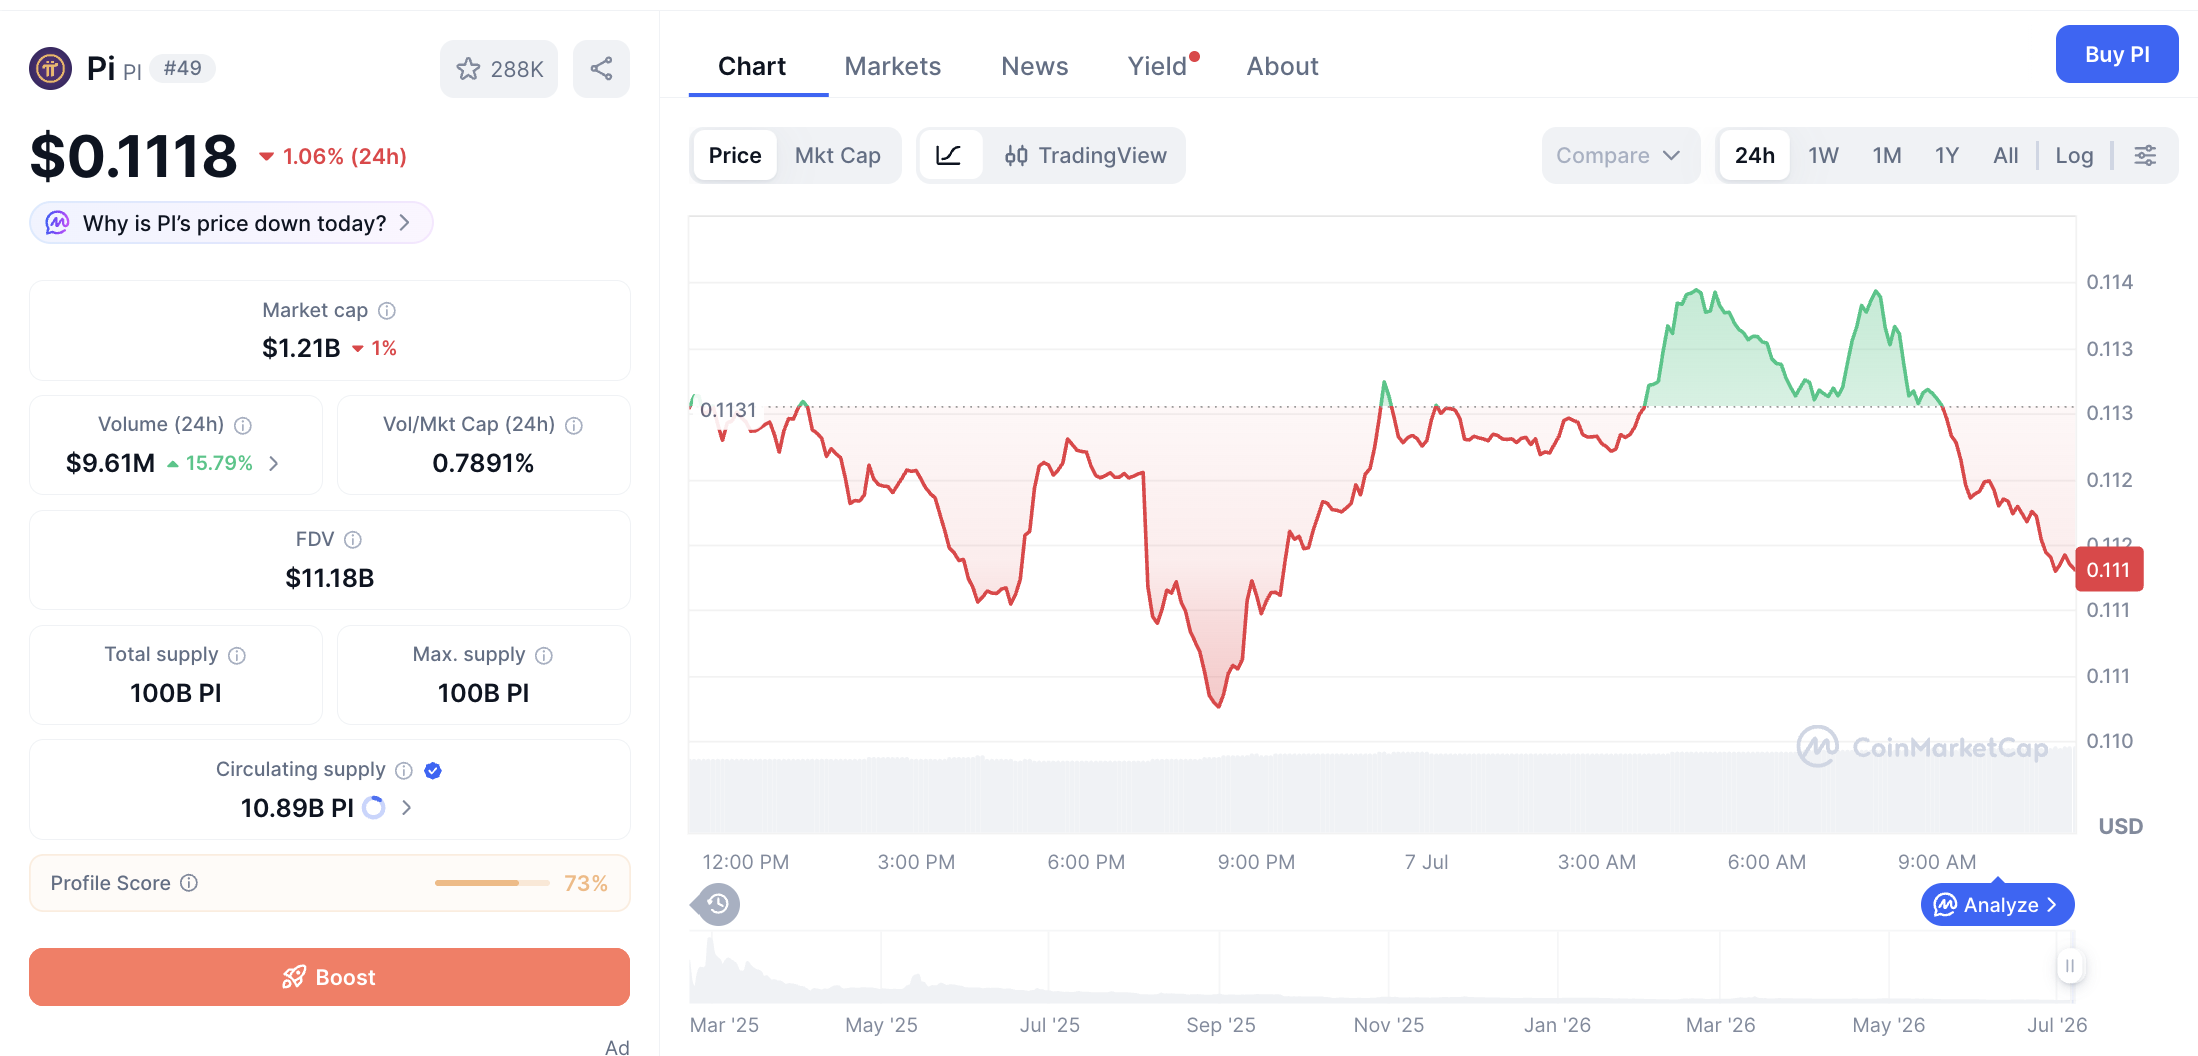This screenshot has height=1056, width=2198.
Task: Expand Circulating supply details chevron
Action: (x=406, y=808)
